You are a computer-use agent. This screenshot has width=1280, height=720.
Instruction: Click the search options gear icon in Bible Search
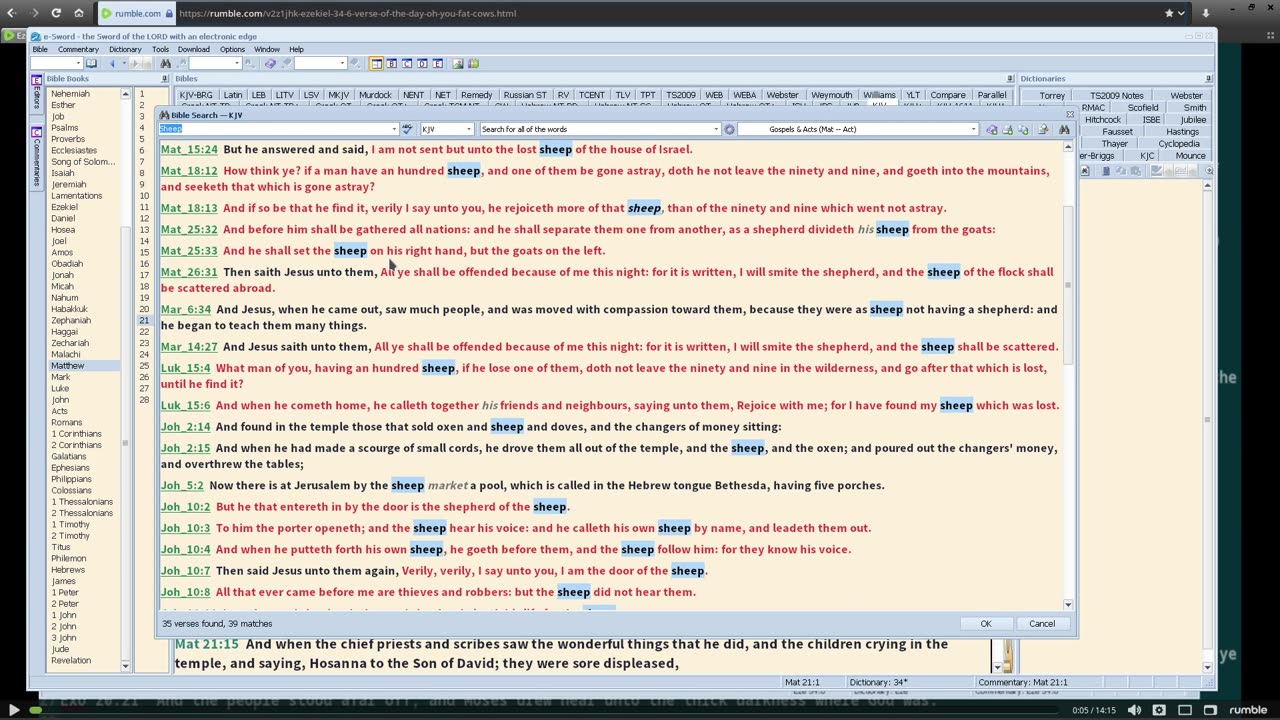[x=729, y=129]
